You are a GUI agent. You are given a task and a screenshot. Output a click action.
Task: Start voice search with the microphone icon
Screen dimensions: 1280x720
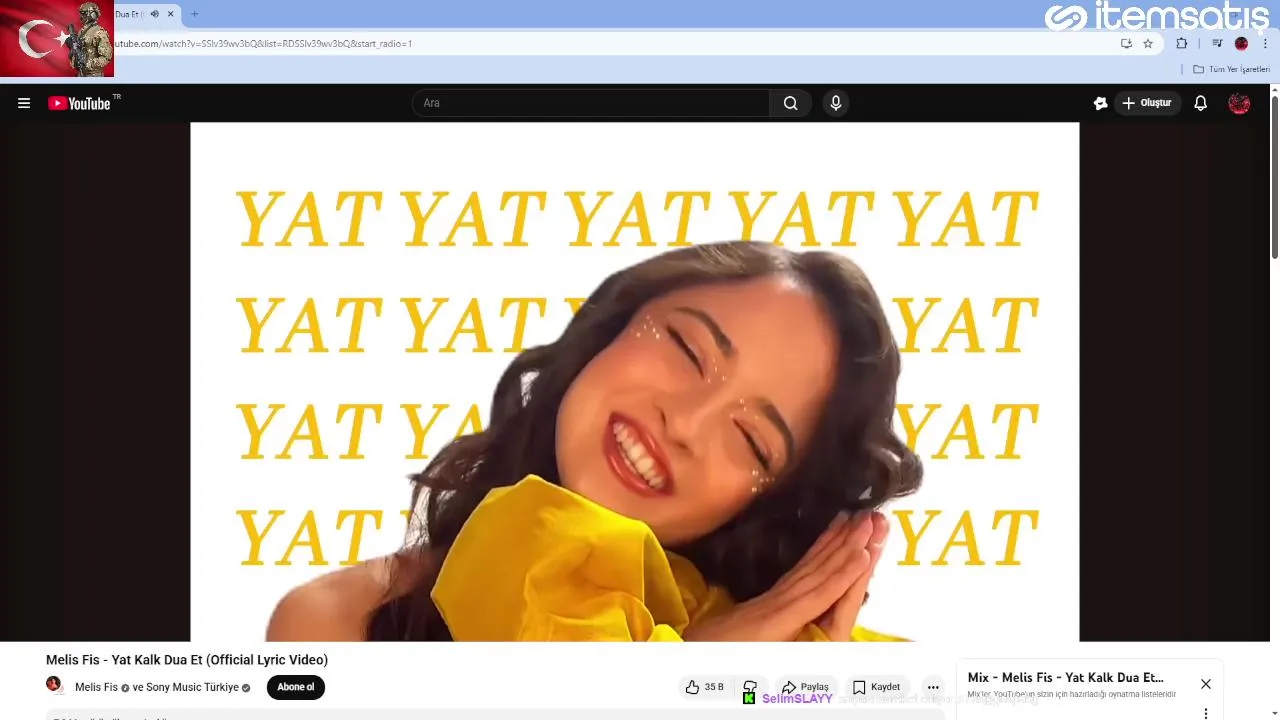coord(836,103)
